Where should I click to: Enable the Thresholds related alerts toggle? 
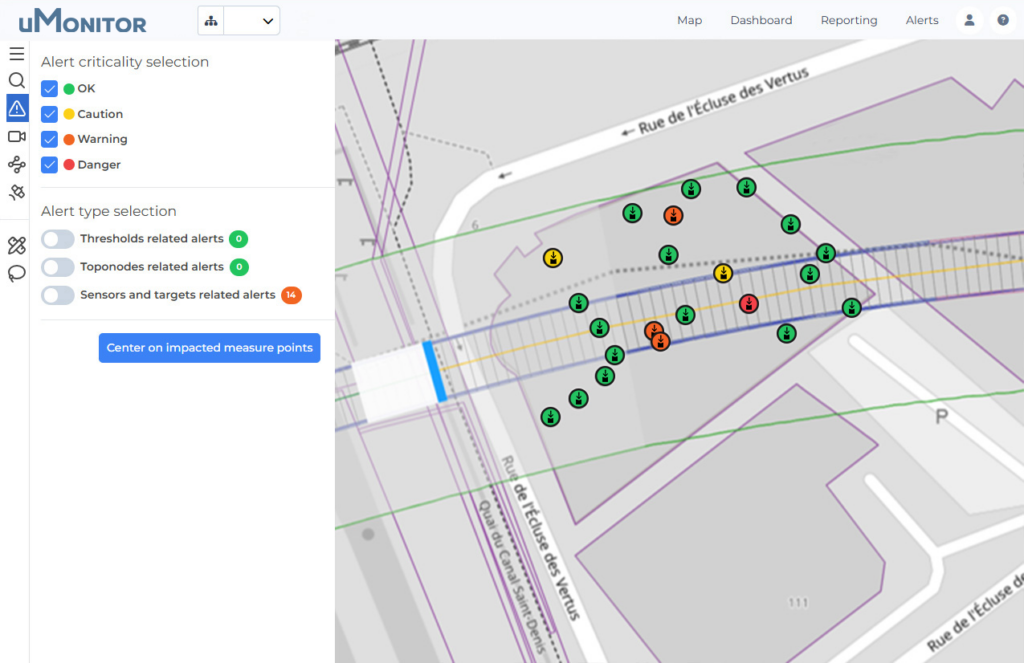tap(57, 239)
